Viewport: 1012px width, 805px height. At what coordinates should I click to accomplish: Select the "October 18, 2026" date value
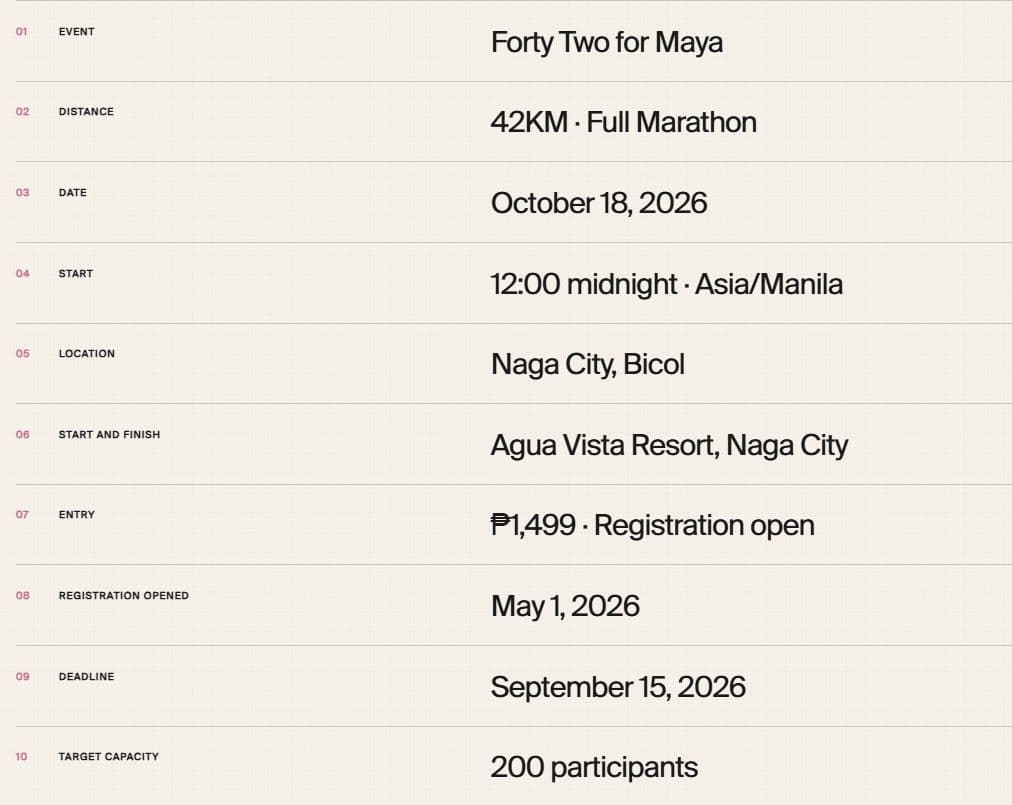[x=598, y=203]
